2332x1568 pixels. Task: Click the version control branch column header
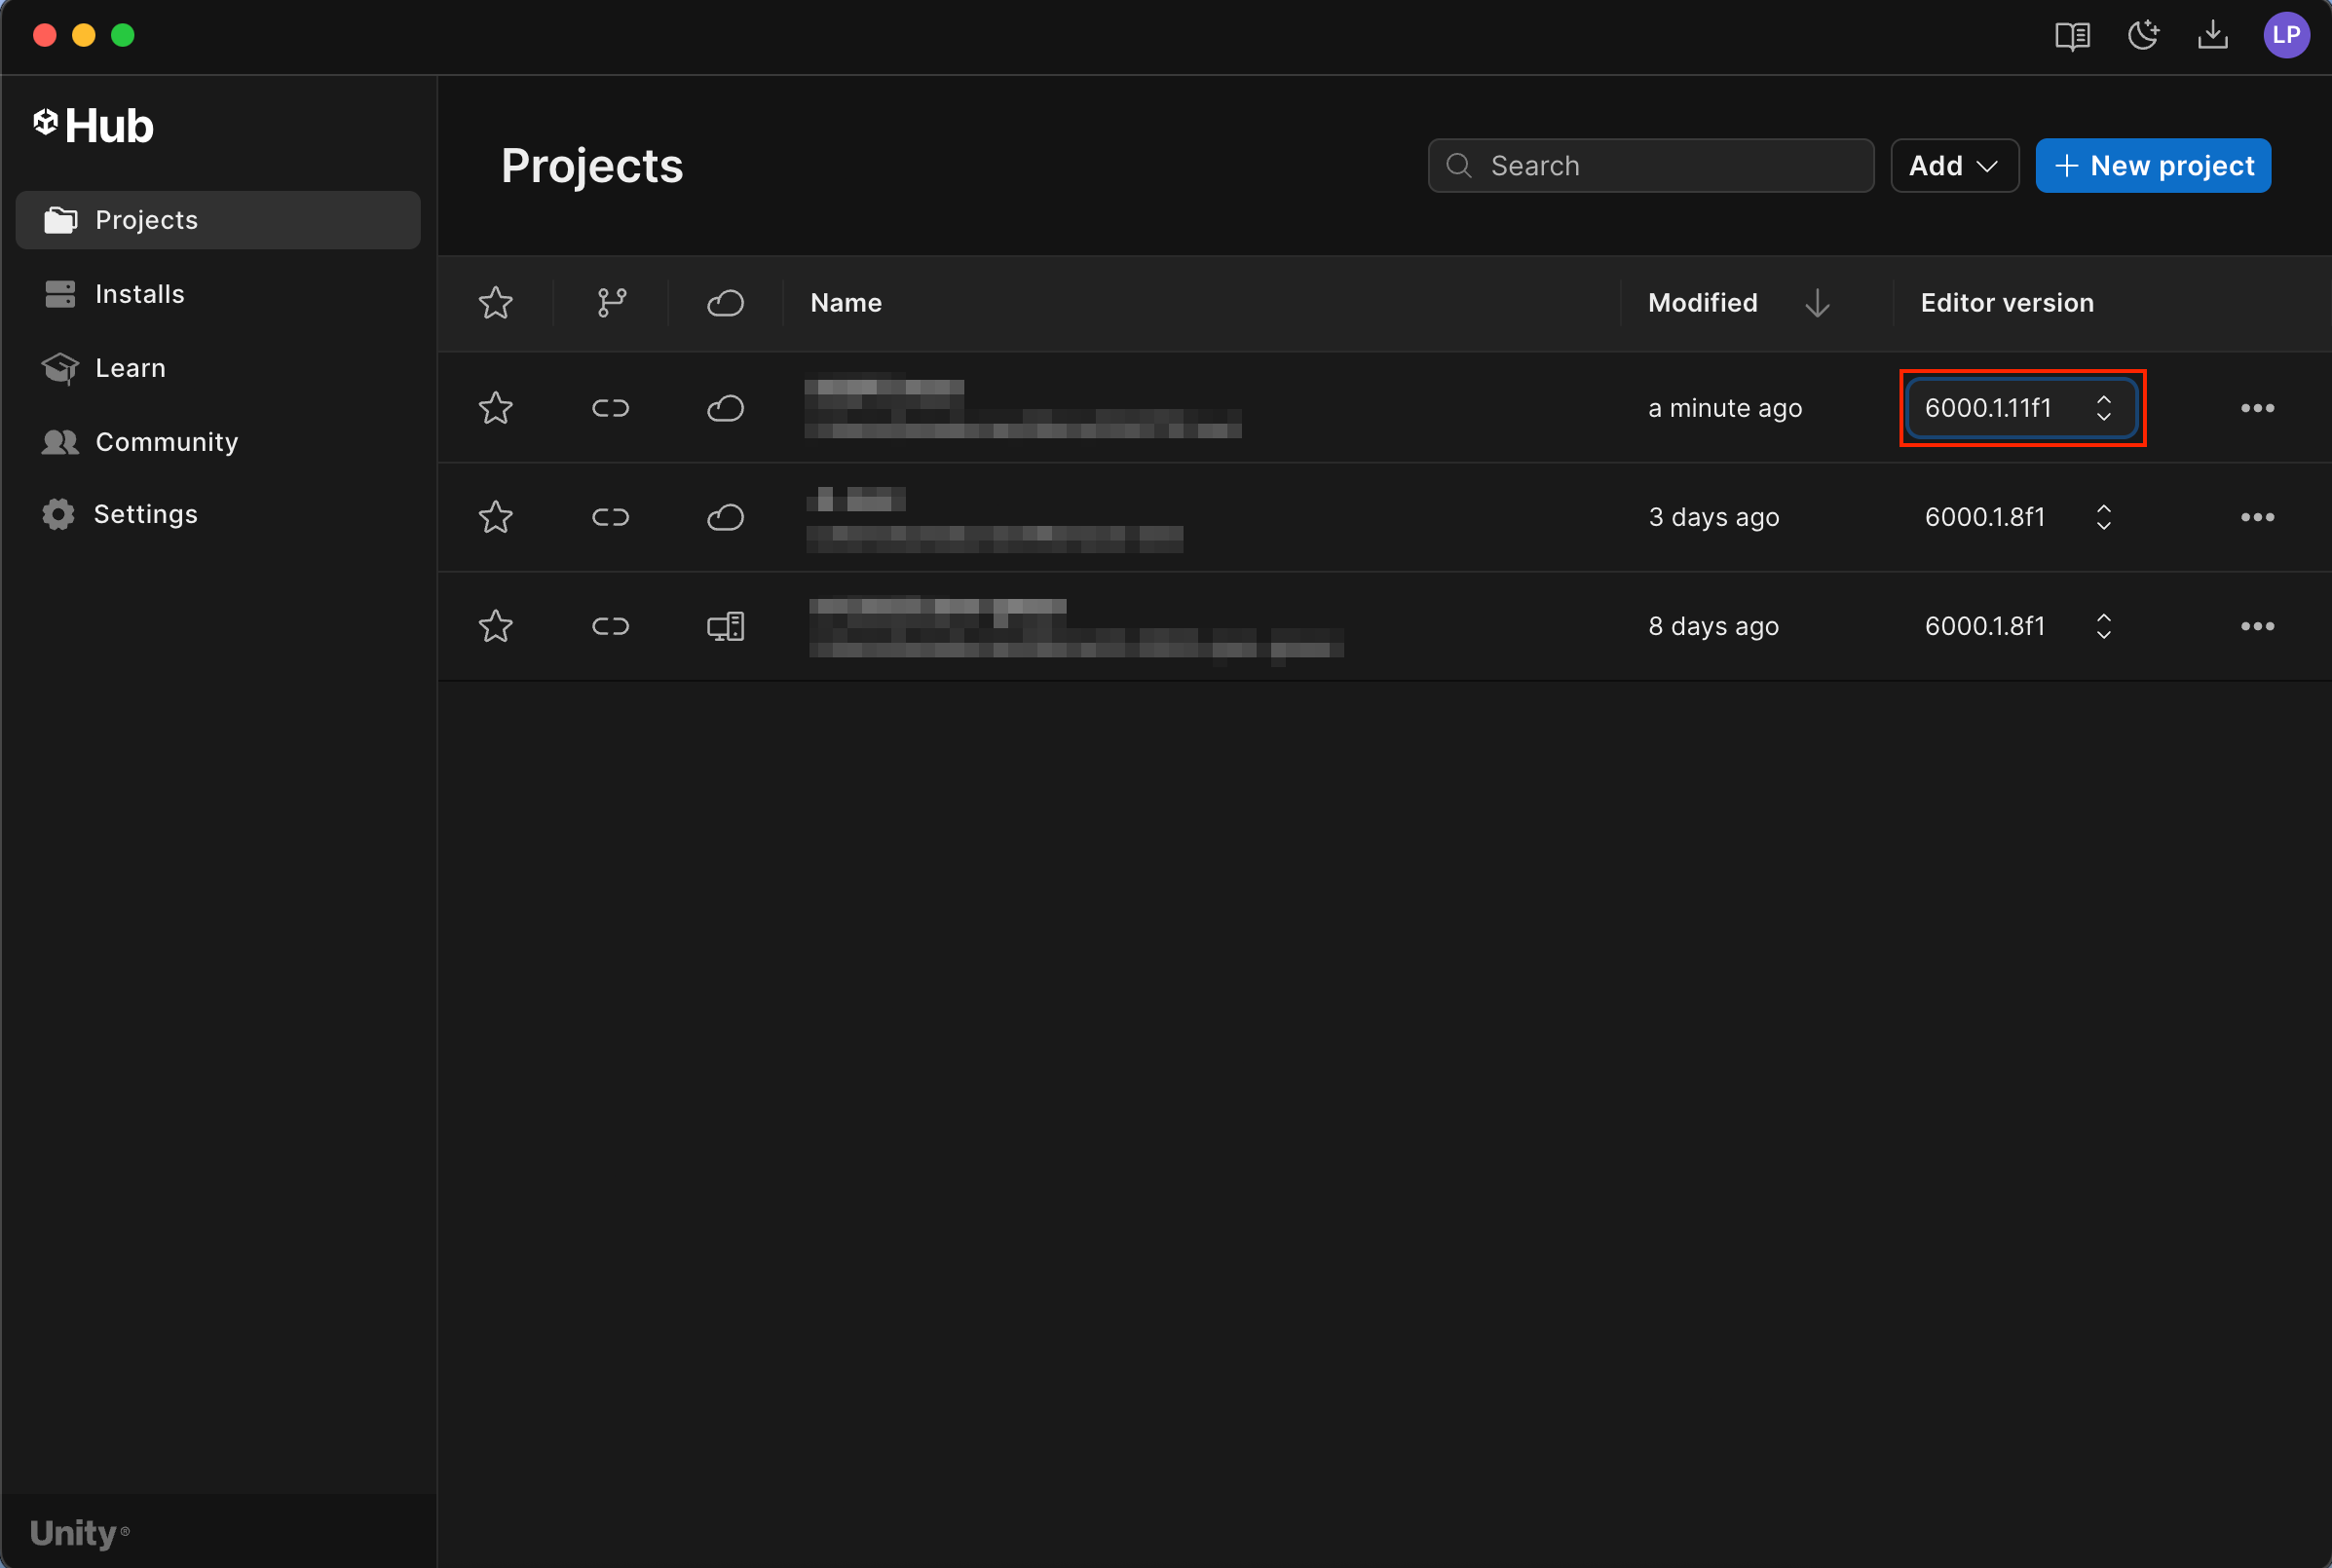coord(611,303)
